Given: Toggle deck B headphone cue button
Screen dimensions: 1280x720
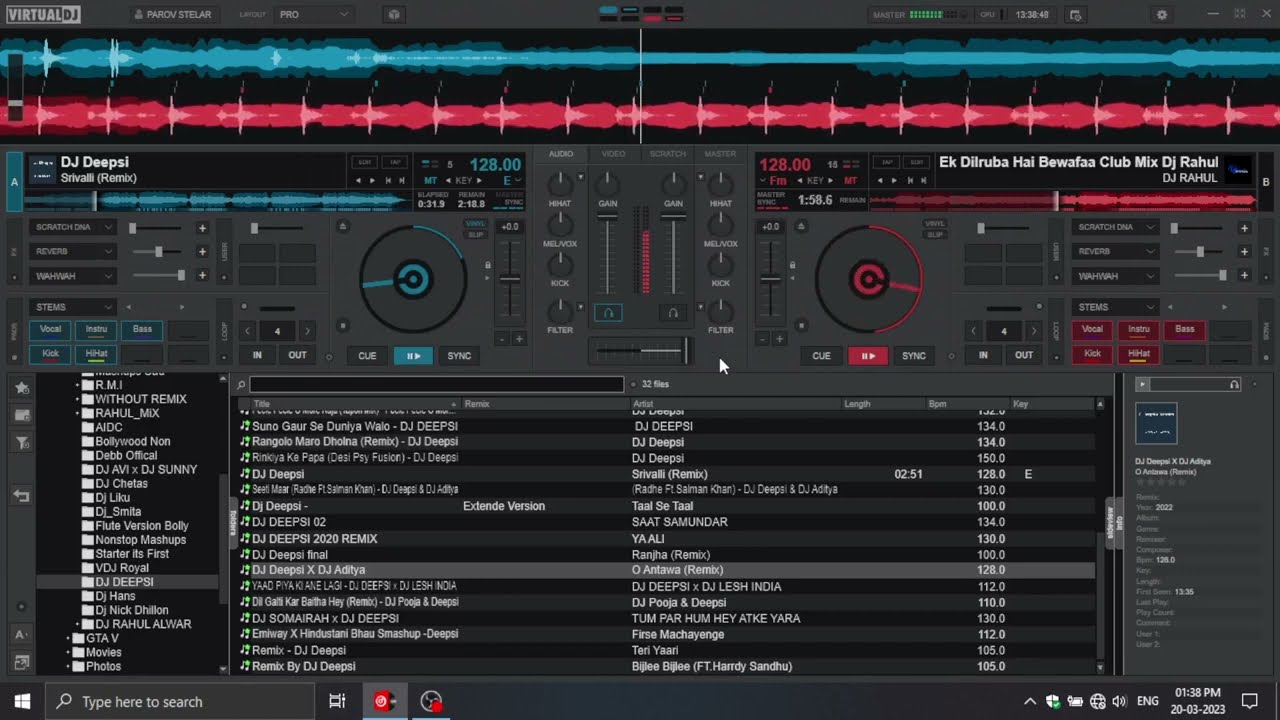Looking at the screenshot, I should (x=673, y=313).
